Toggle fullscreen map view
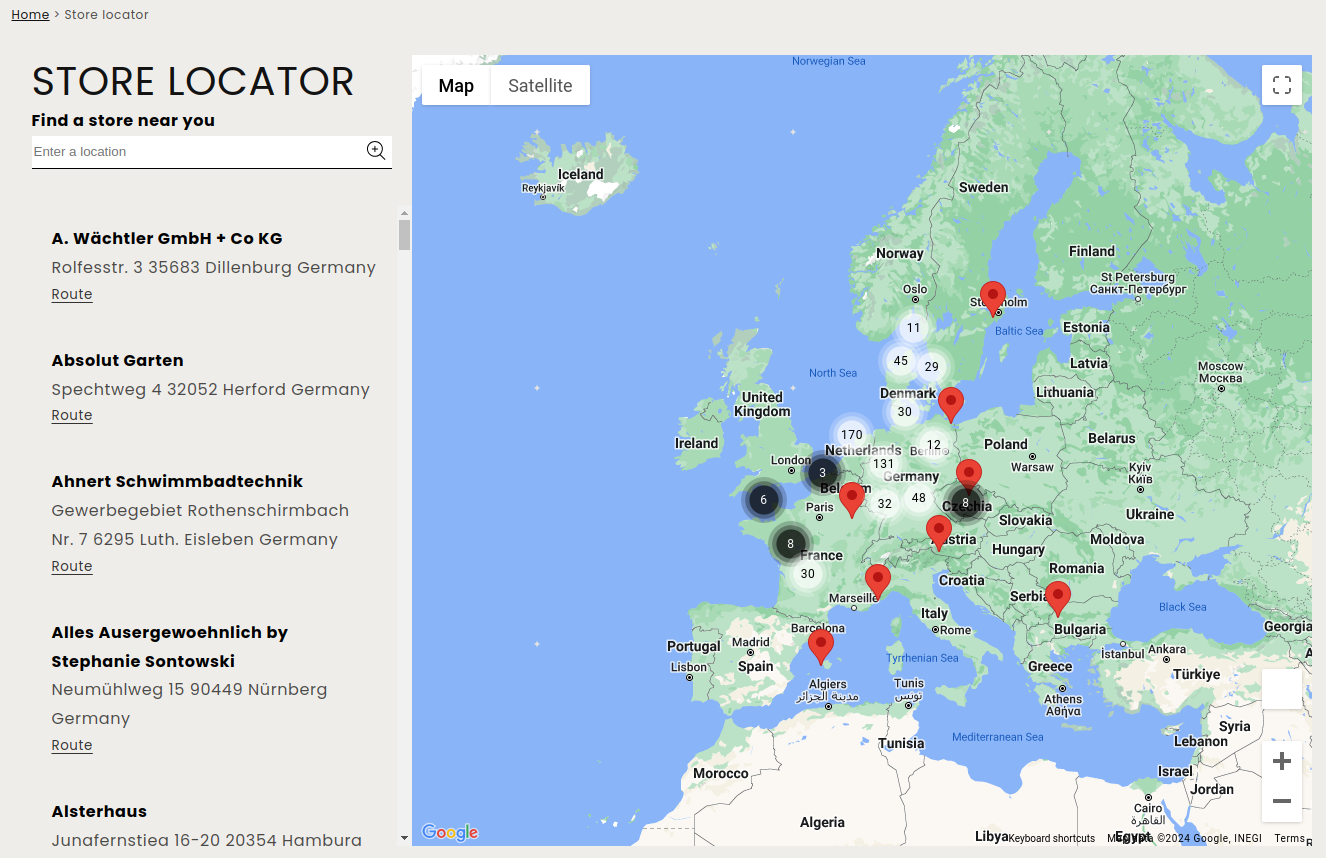This screenshot has height=858, width=1326. 1282,85
